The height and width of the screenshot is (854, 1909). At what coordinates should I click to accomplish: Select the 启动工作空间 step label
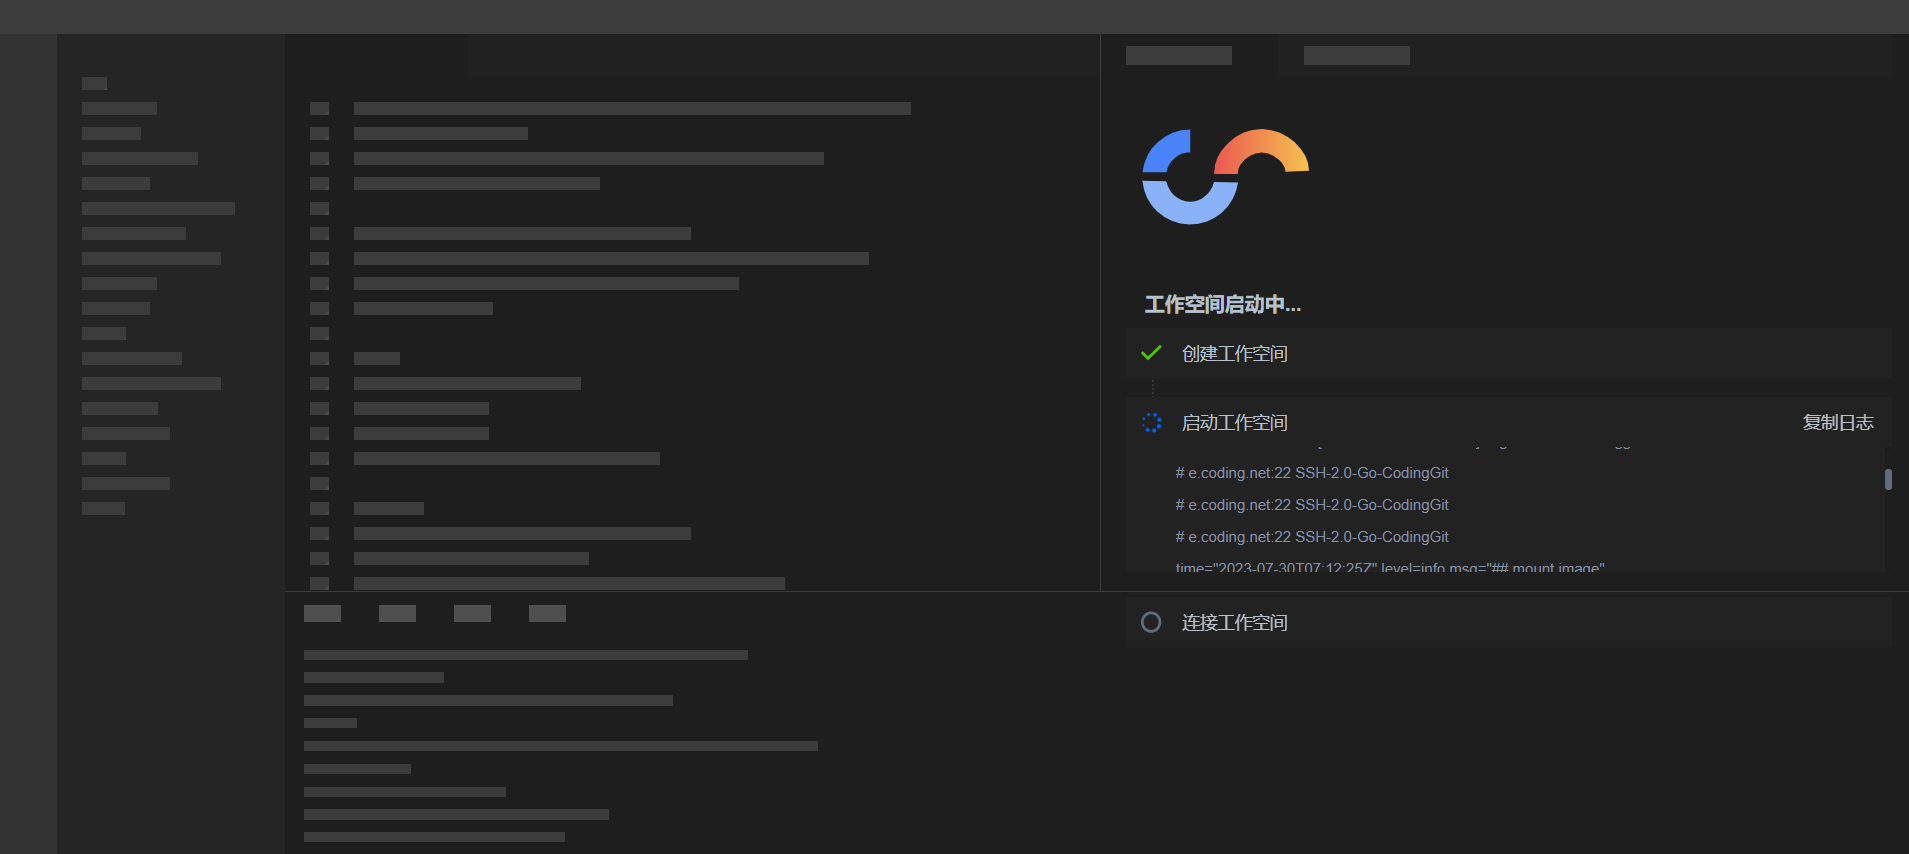coord(1234,423)
